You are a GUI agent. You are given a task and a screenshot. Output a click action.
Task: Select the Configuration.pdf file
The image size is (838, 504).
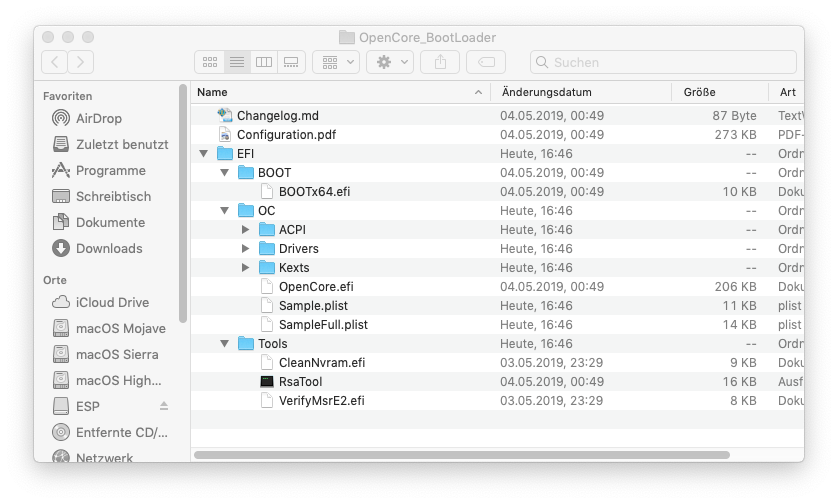[x=498, y=135]
